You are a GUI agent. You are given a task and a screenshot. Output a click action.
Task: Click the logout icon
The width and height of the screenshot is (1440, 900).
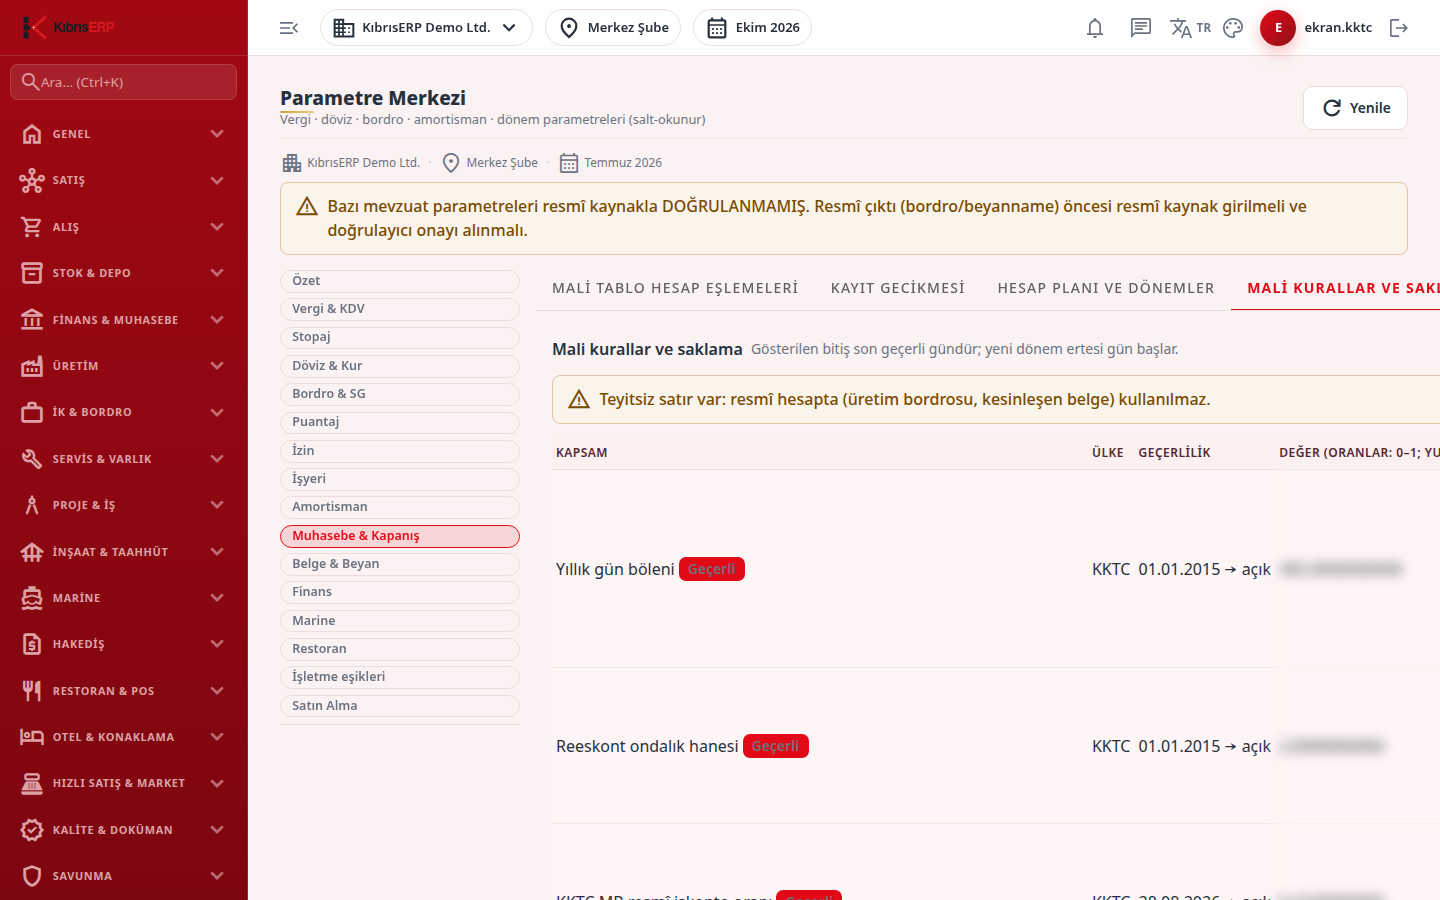[x=1399, y=28]
